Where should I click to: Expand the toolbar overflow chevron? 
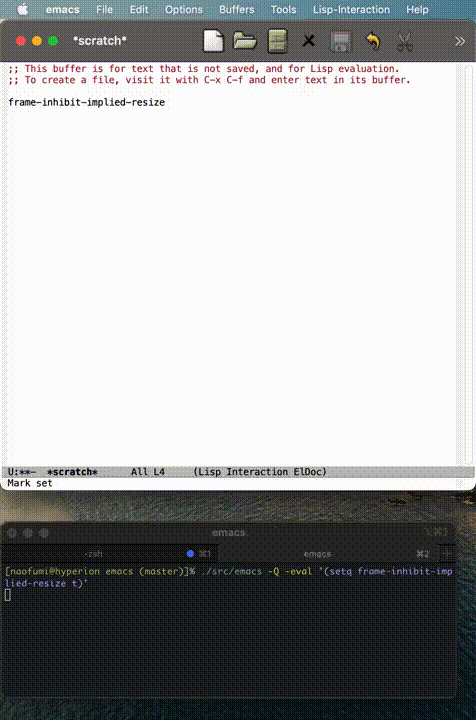pyautogui.click(x=460, y=42)
